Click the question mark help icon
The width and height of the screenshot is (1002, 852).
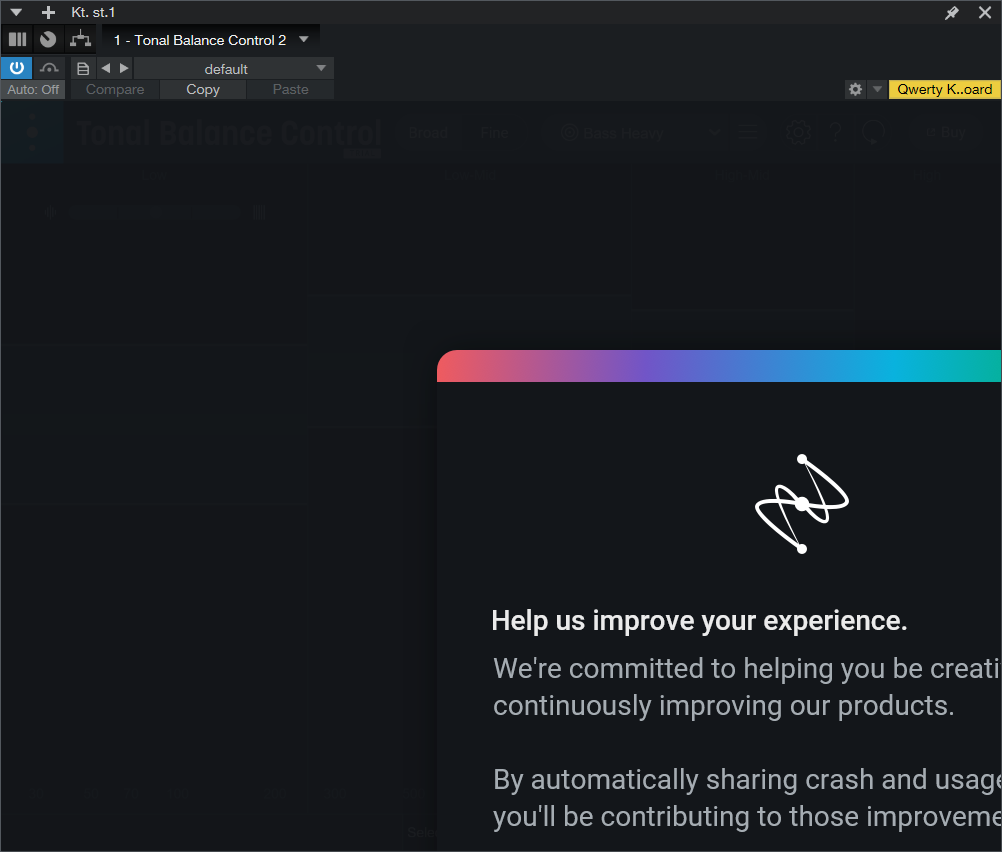pyautogui.click(x=835, y=133)
